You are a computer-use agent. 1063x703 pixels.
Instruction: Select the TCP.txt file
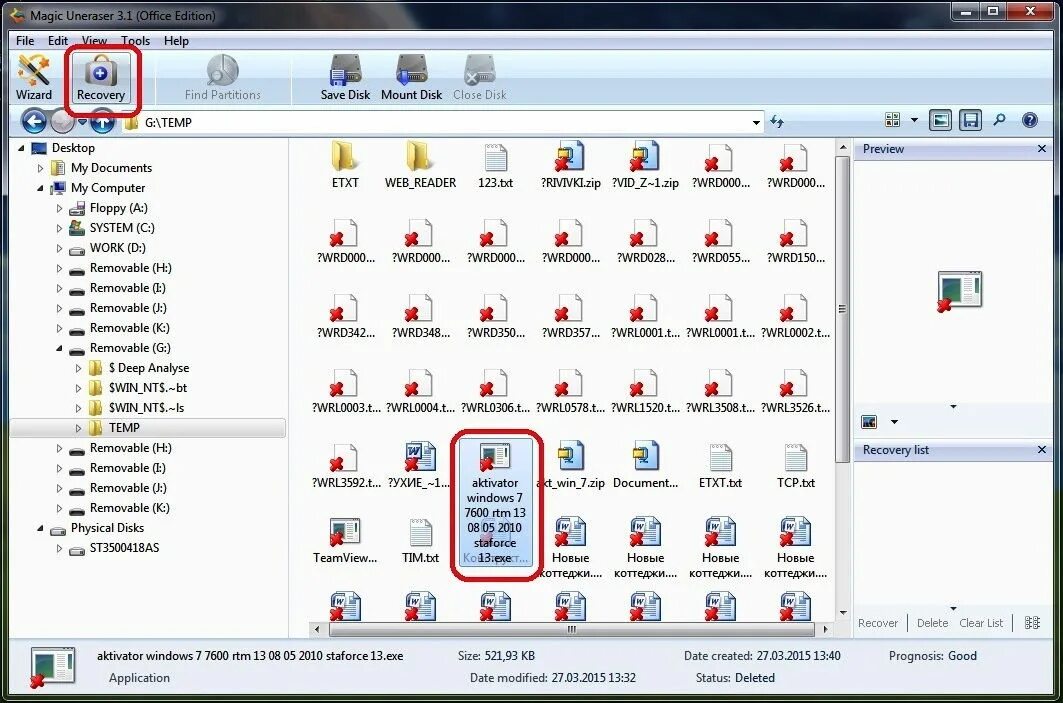tap(795, 466)
